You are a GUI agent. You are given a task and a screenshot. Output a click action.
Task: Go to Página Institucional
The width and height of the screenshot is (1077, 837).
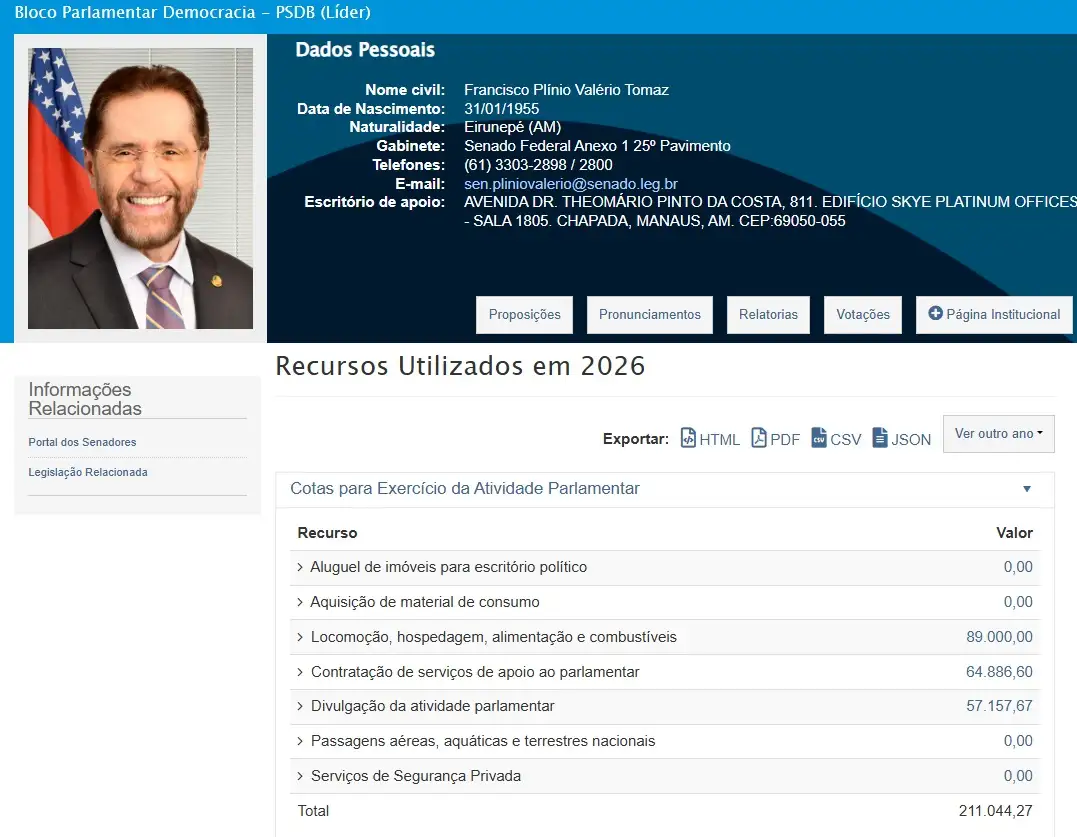pyautogui.click(x=994, y=314)
